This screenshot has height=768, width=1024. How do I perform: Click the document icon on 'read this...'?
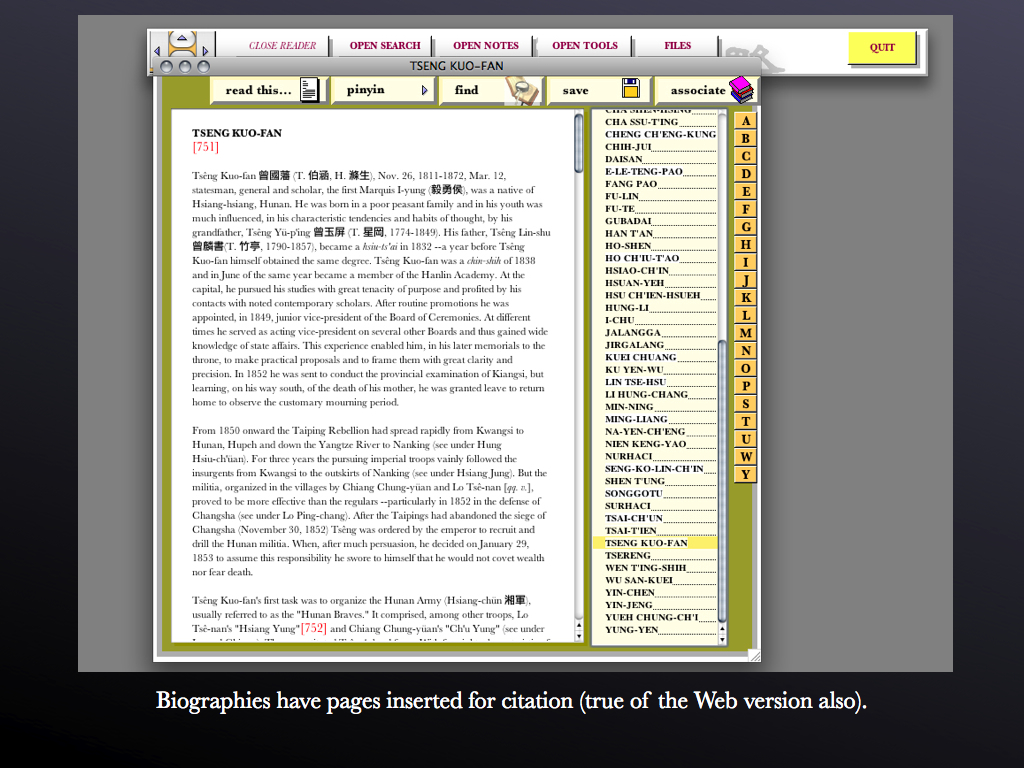click(x=309, y=90)
